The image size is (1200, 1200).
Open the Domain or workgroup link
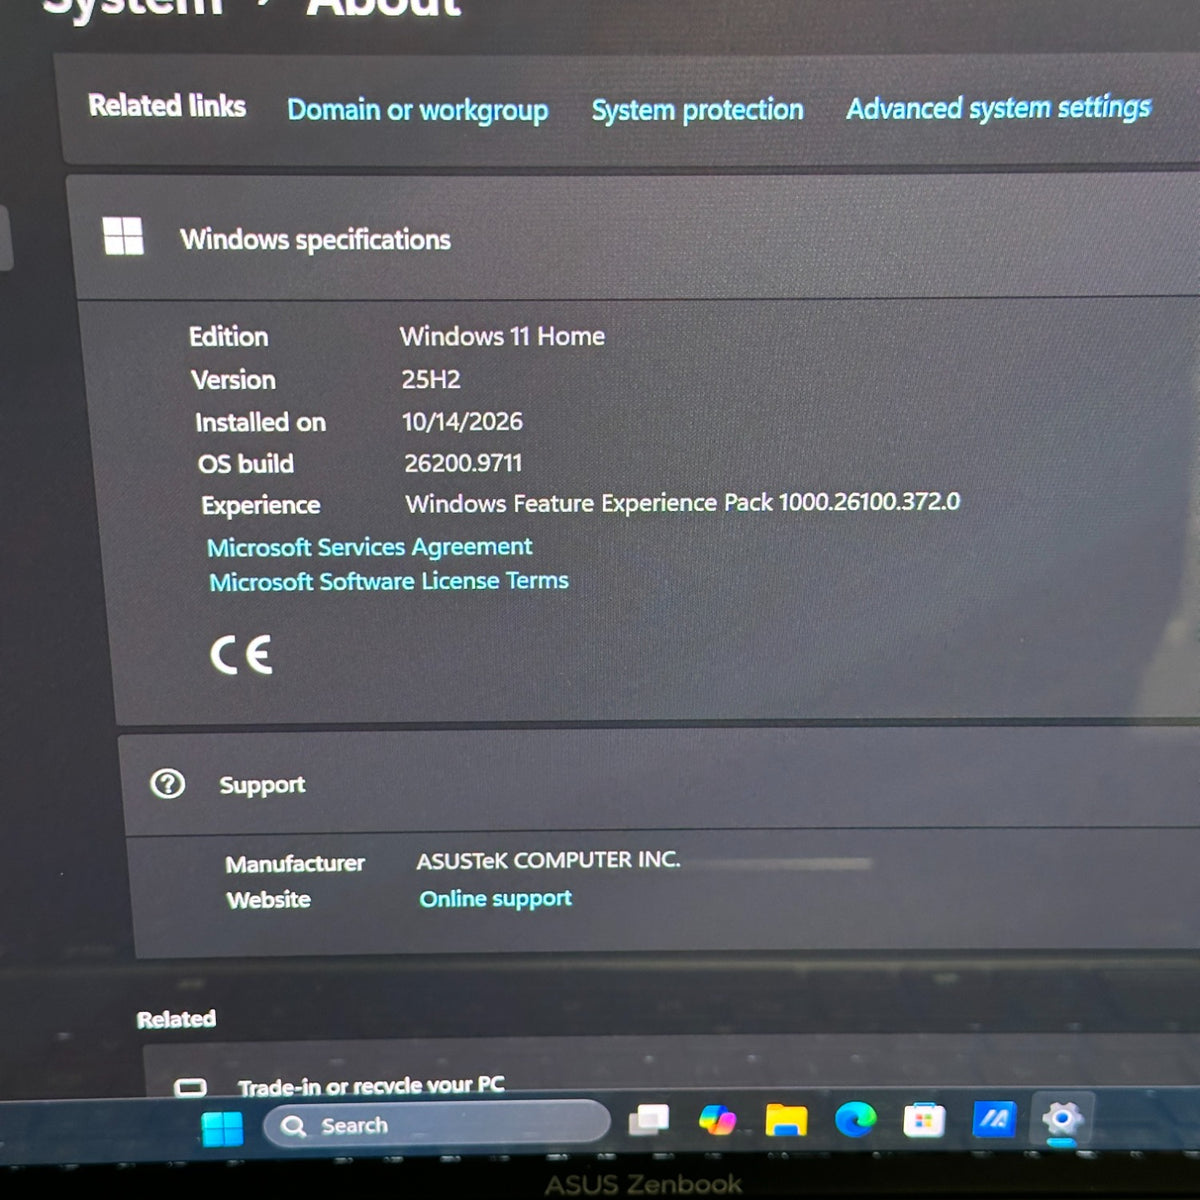(417, 110)
